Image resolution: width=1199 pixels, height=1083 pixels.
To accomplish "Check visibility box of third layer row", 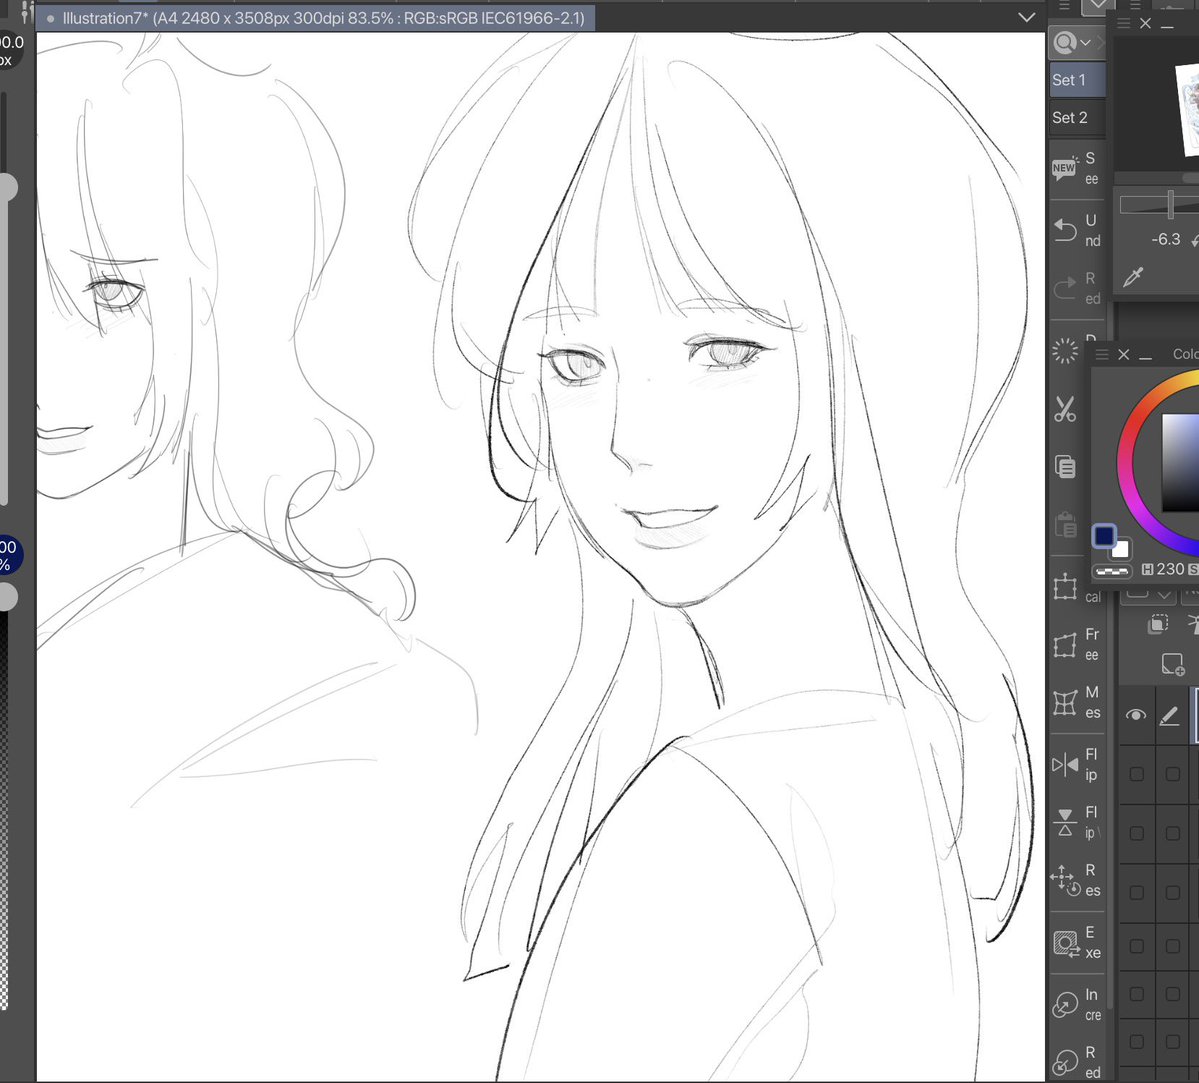I will tap(1137, 833).
